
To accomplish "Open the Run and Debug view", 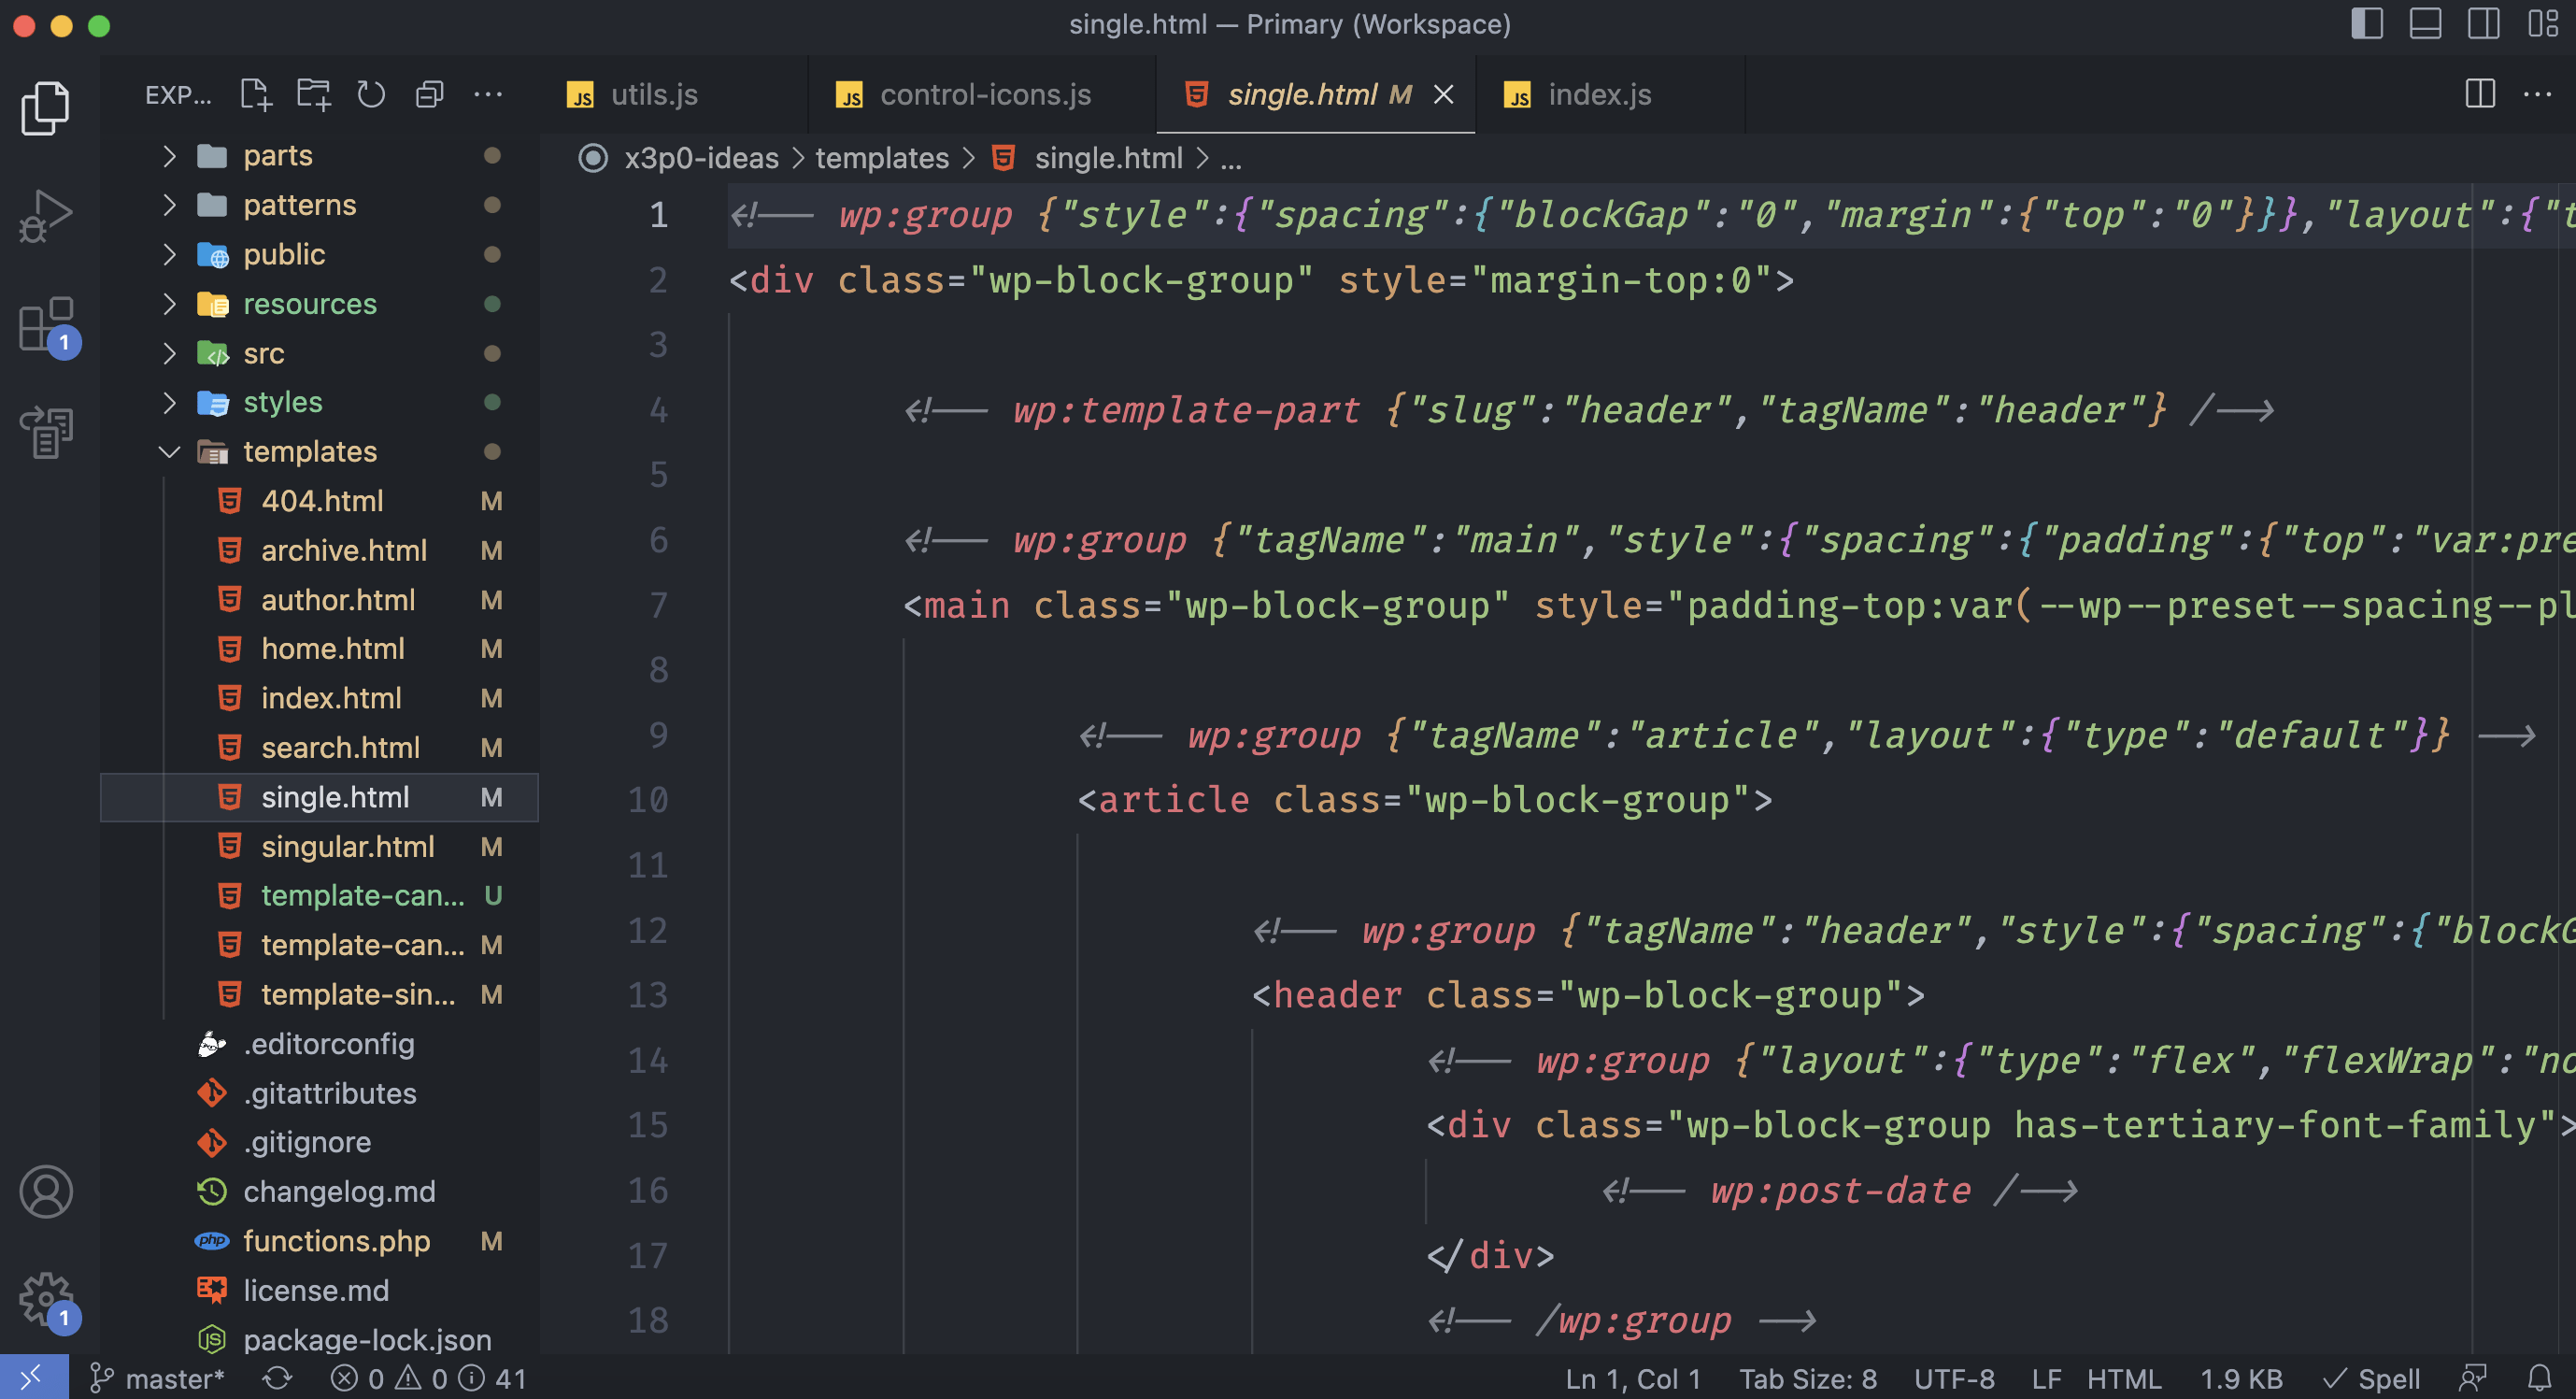I will click(x=46, y=213).
